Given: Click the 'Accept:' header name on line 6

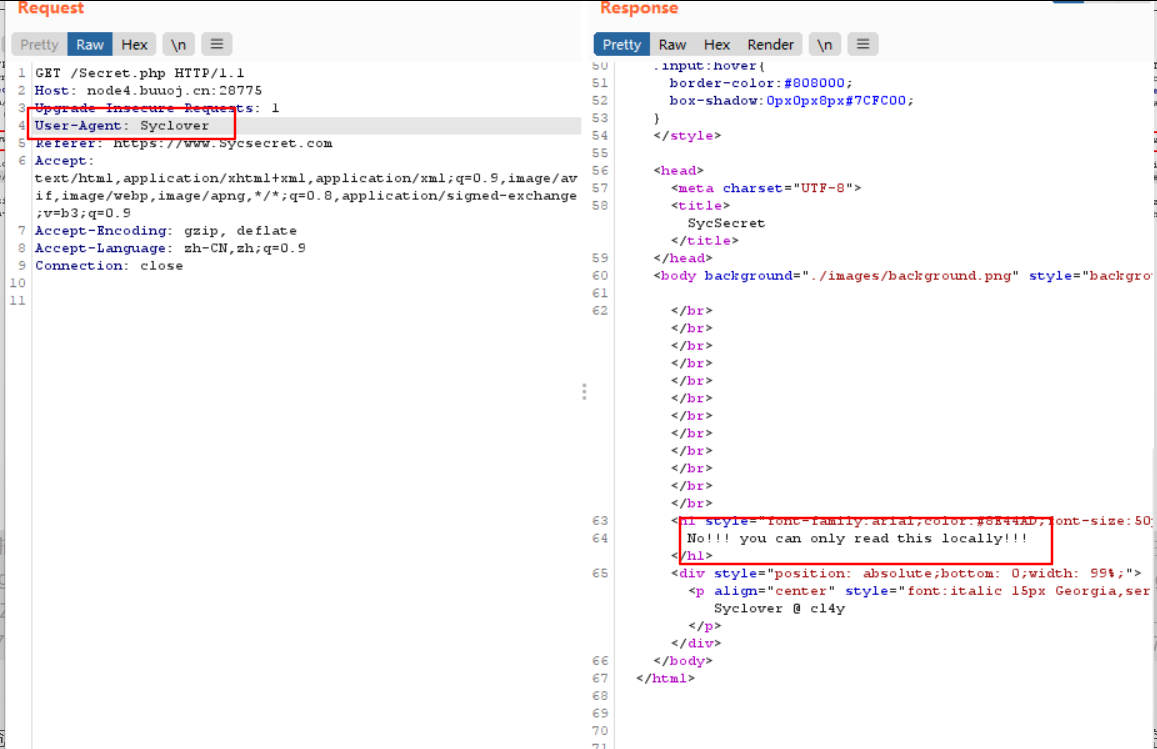Looking at the screenshot, I should pos(65,161).
